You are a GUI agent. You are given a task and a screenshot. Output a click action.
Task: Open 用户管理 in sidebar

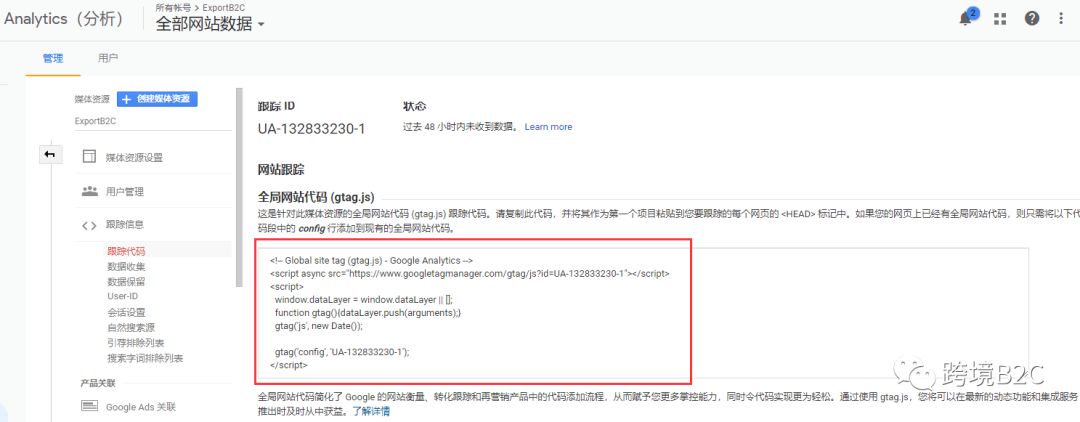(125, 191)
